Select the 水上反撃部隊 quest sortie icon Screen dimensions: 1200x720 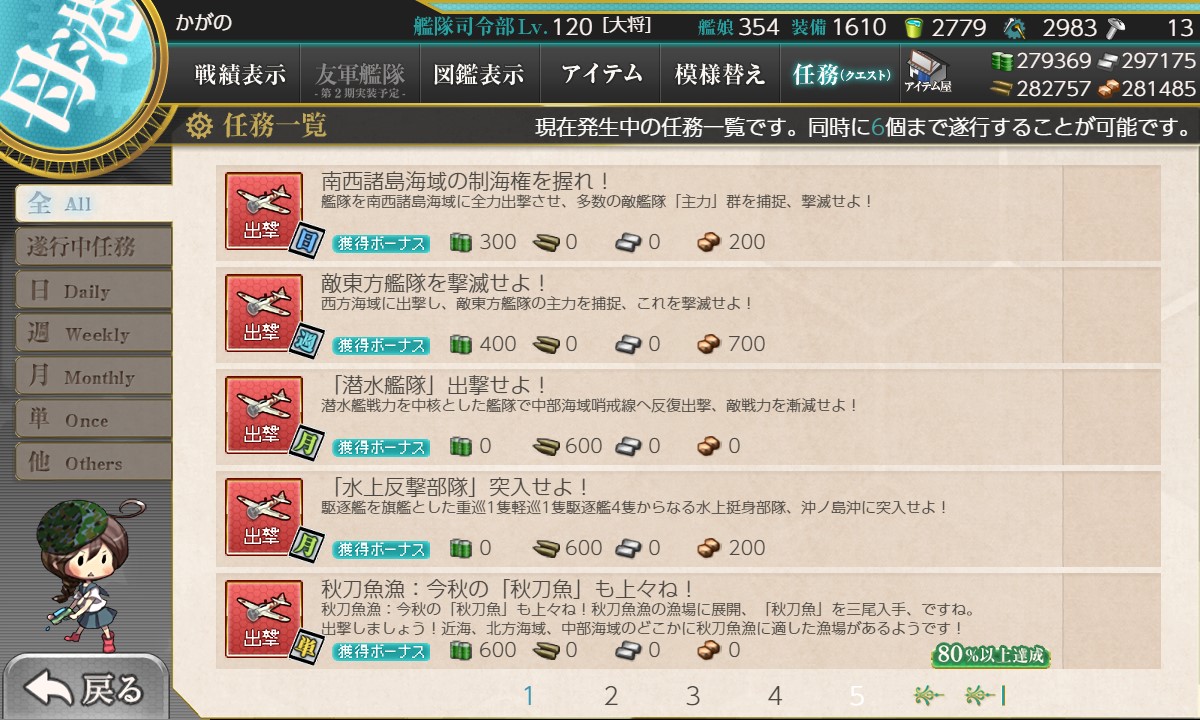pos(264,517)
